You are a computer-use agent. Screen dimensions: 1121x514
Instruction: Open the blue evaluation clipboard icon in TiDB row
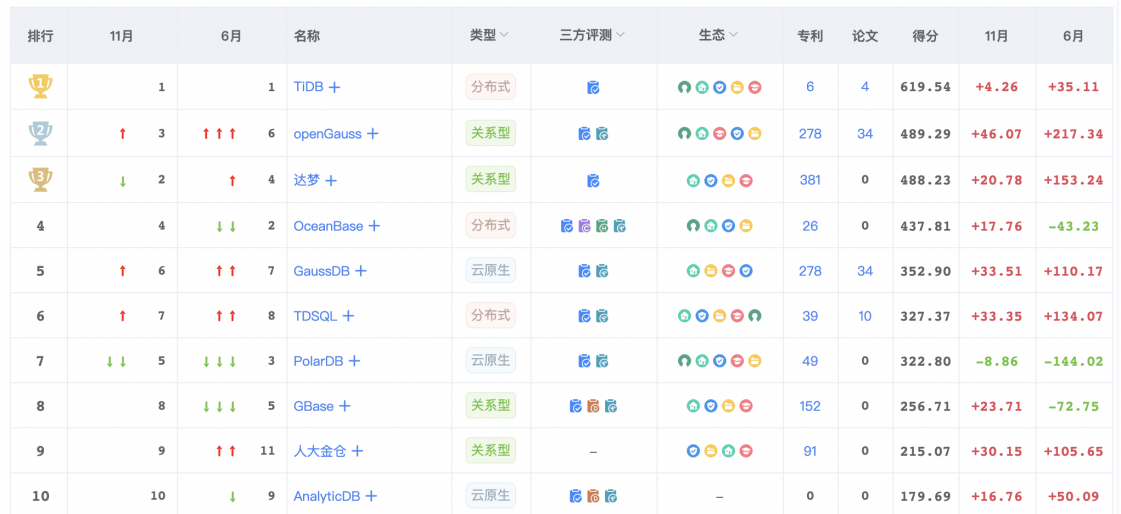tap(593, 87)
